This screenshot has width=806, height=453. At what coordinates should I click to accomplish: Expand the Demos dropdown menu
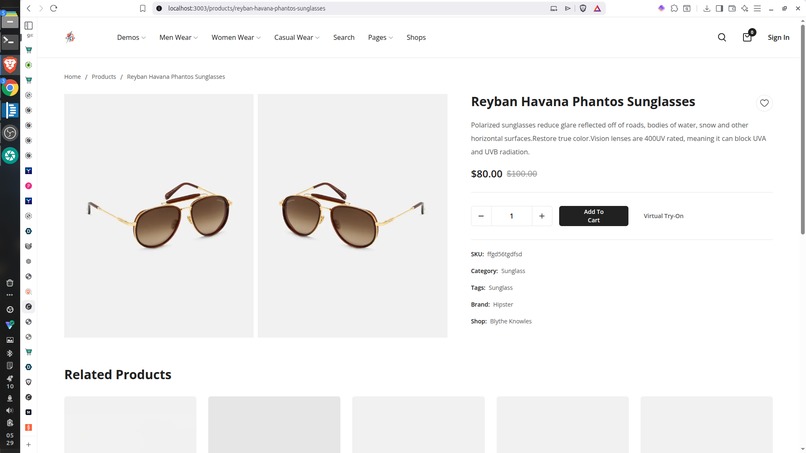coord(131,38)
